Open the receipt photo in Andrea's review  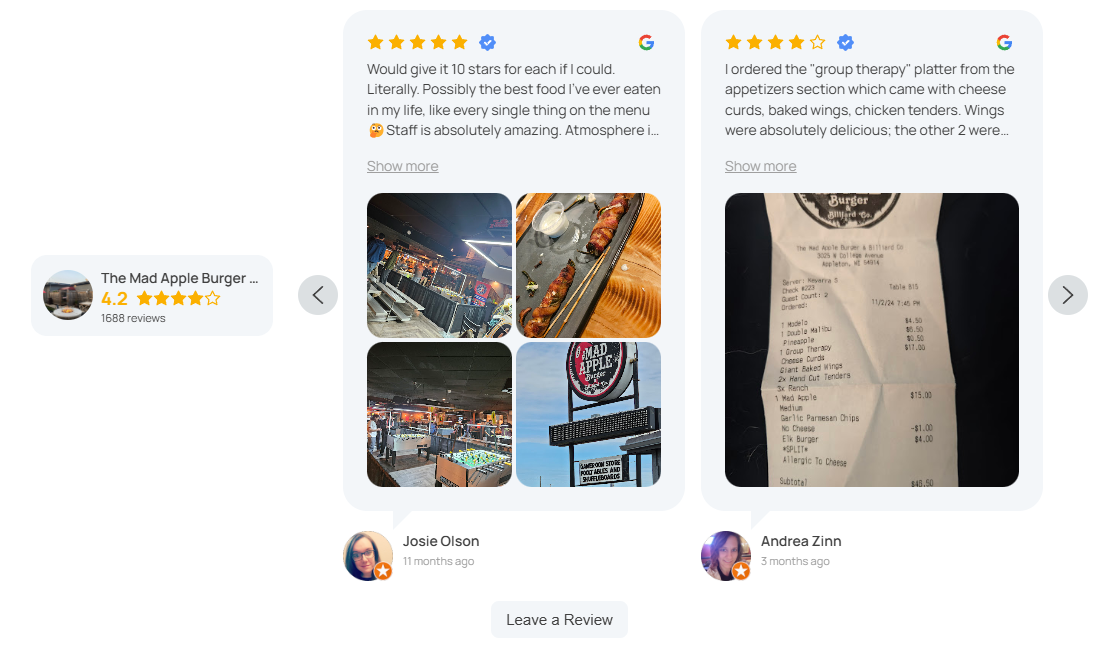tap(872, 340)
